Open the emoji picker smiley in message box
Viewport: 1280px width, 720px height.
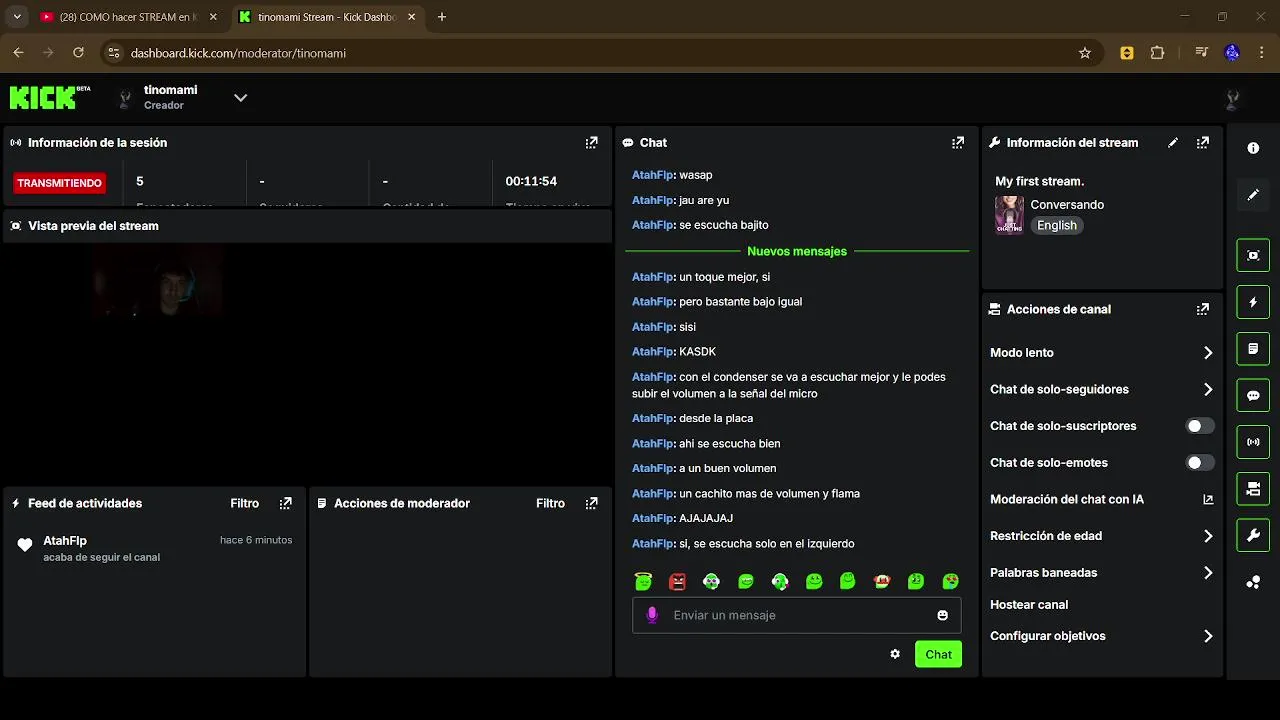pyautogui.click(x=942, y=615)
